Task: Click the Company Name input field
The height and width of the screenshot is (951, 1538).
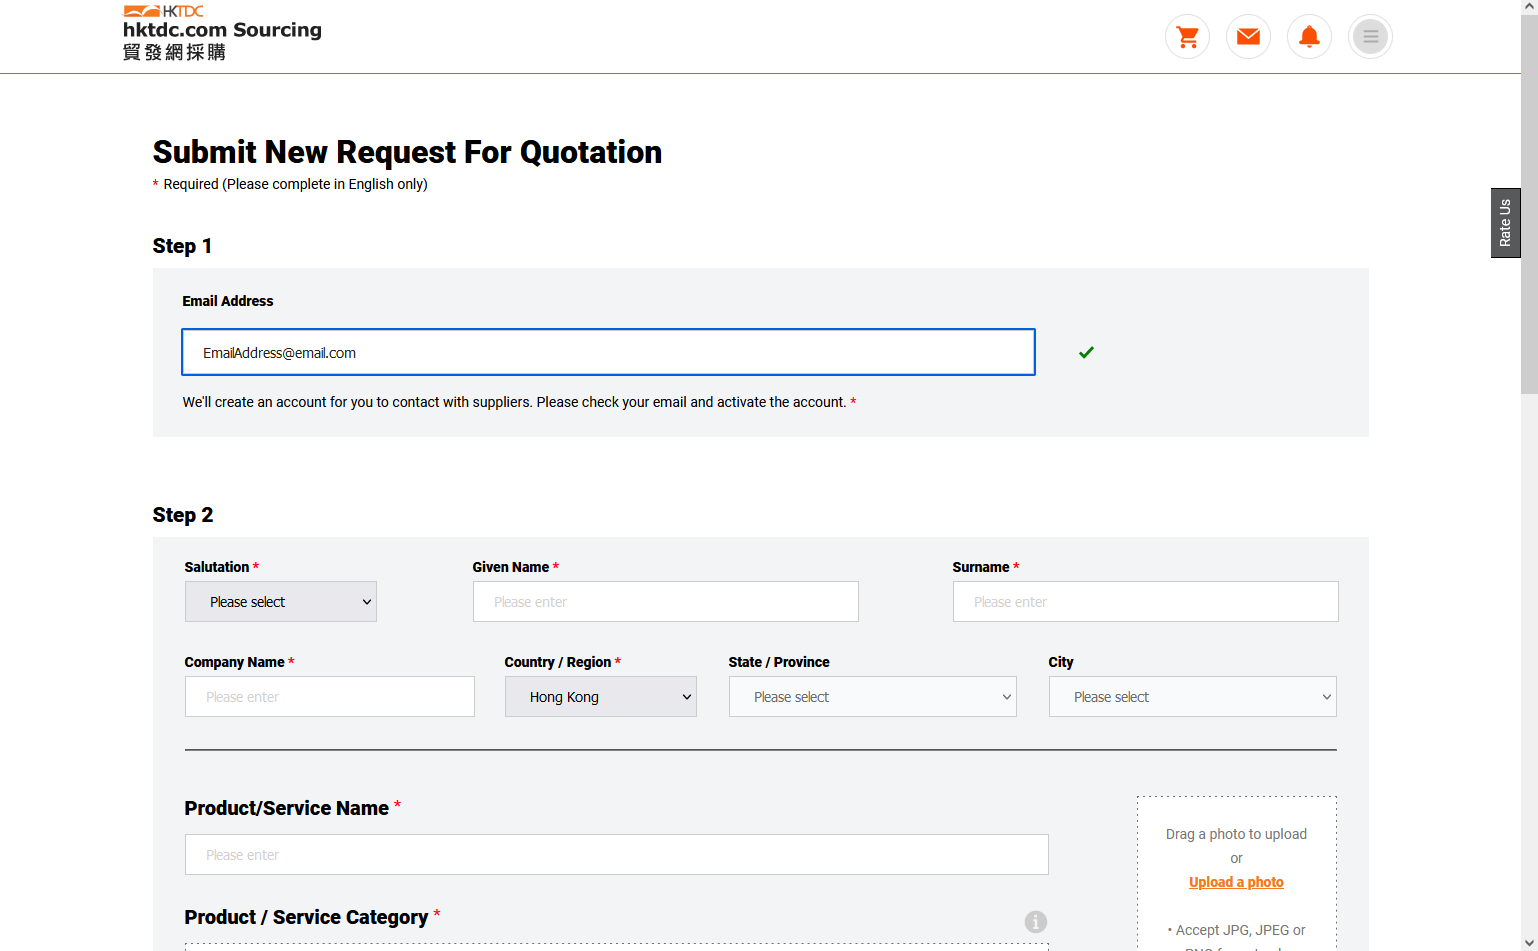Action: pyautogui.click(x=330, y=697)
